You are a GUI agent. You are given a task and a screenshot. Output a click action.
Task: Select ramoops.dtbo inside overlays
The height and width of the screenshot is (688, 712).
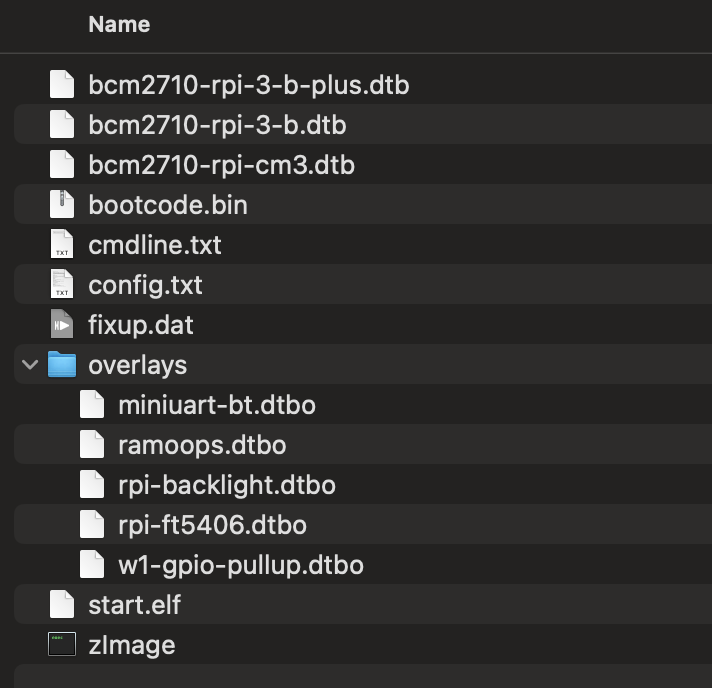(363, 444)
